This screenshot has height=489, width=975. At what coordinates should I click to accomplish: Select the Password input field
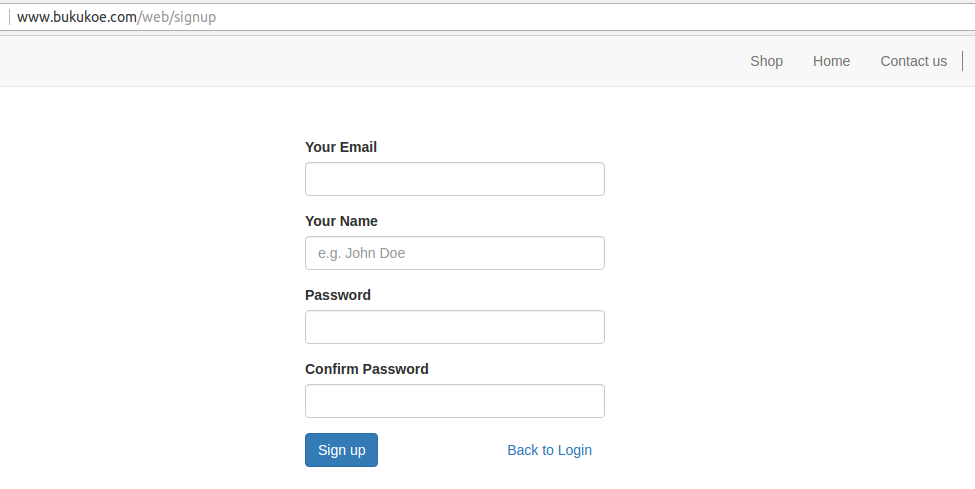[x=454, y=327]
